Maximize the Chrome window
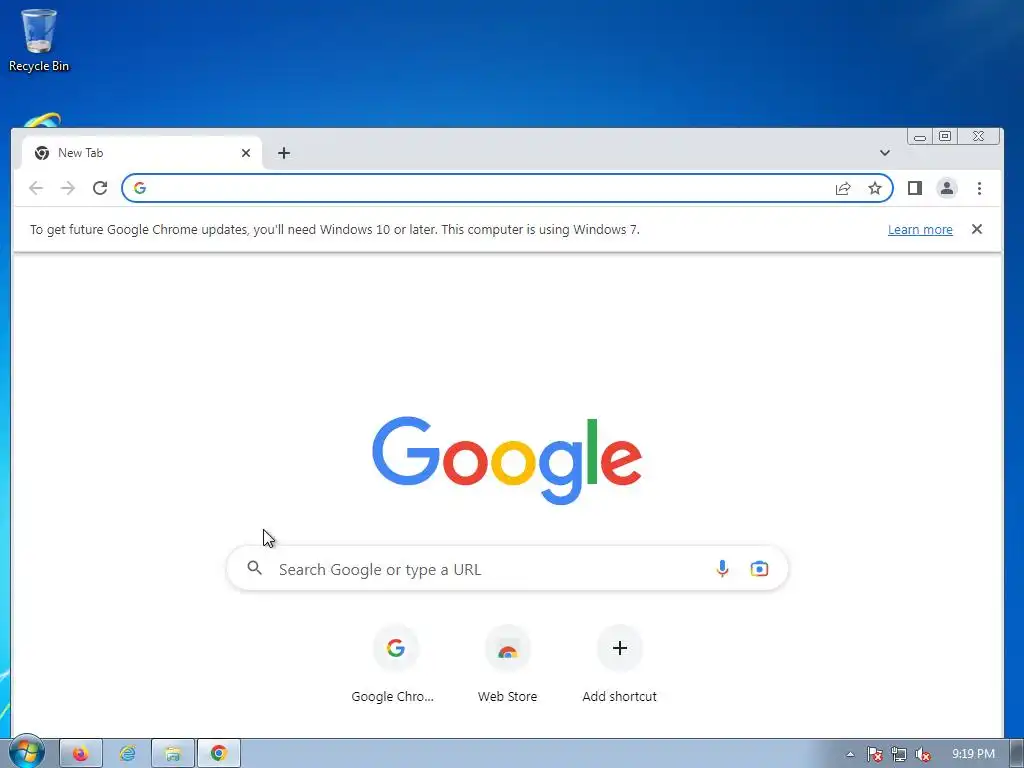The height and width of the screenshot is (768, 1024). tap(944, 136)
